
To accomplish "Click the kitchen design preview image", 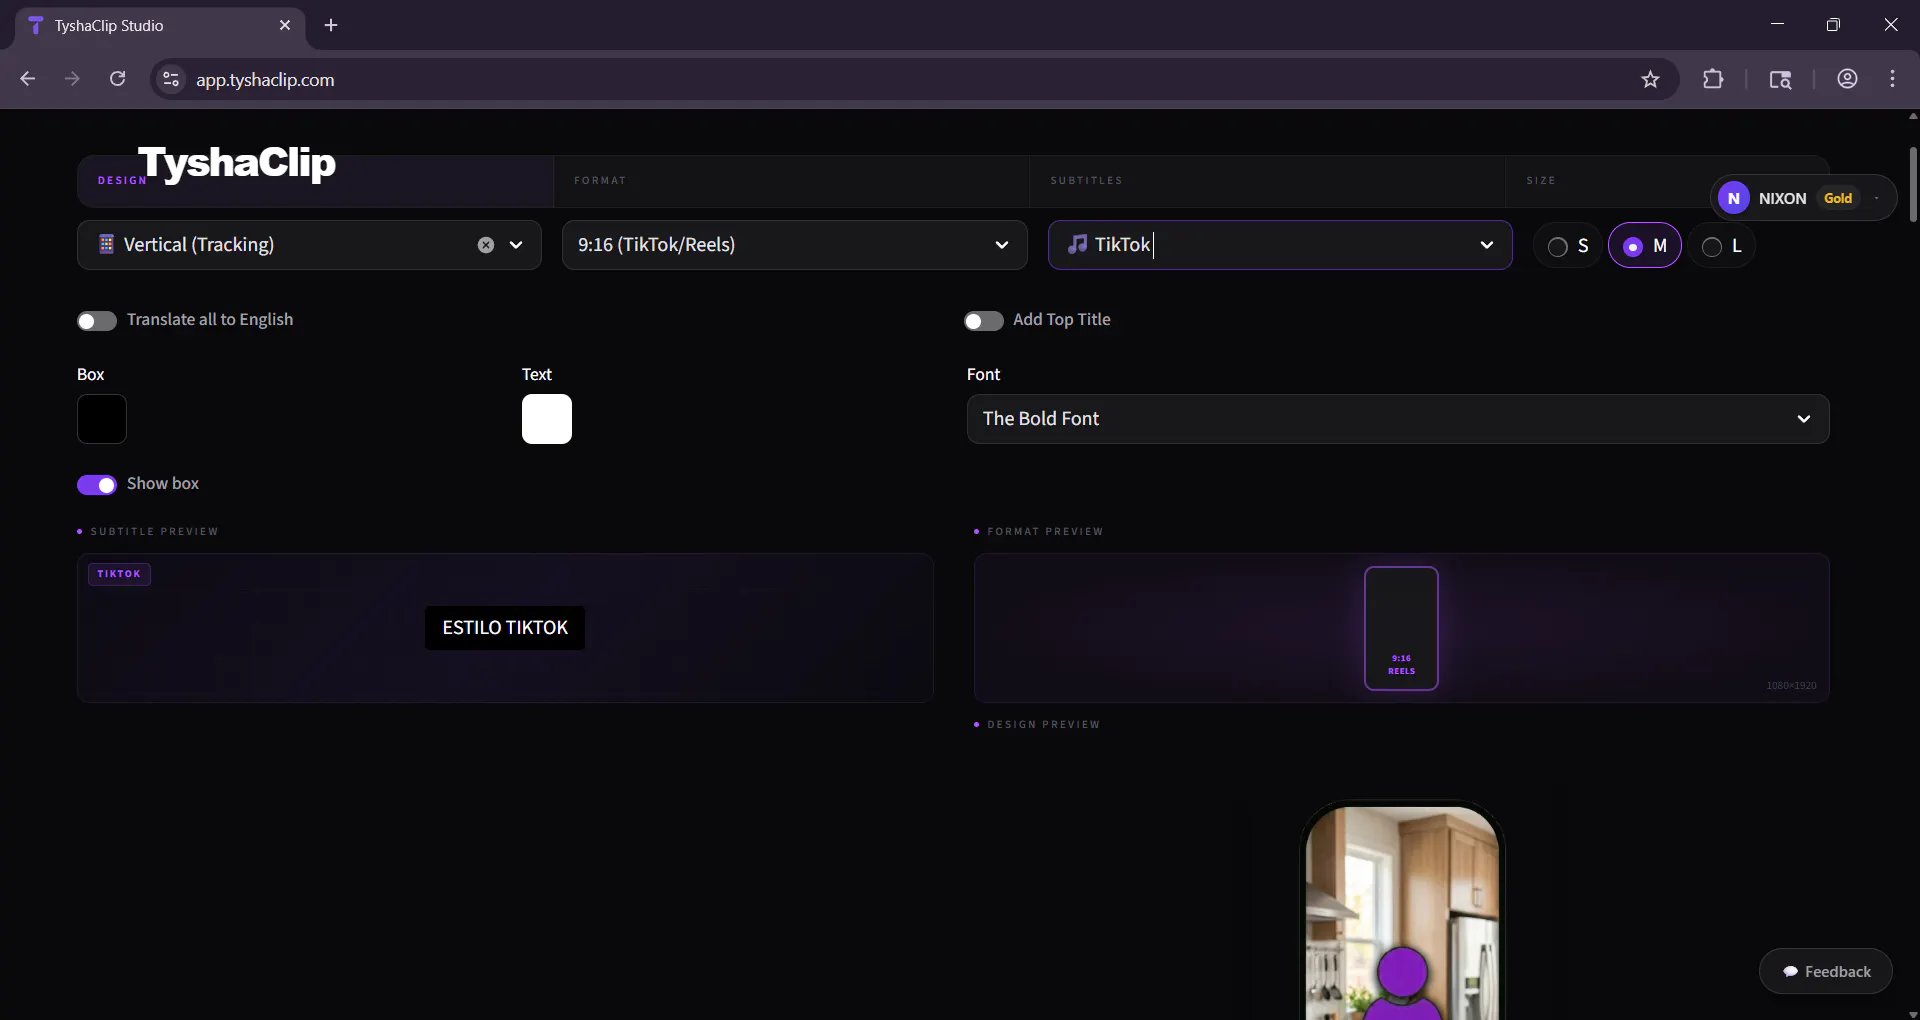I will coord(1402,912).
